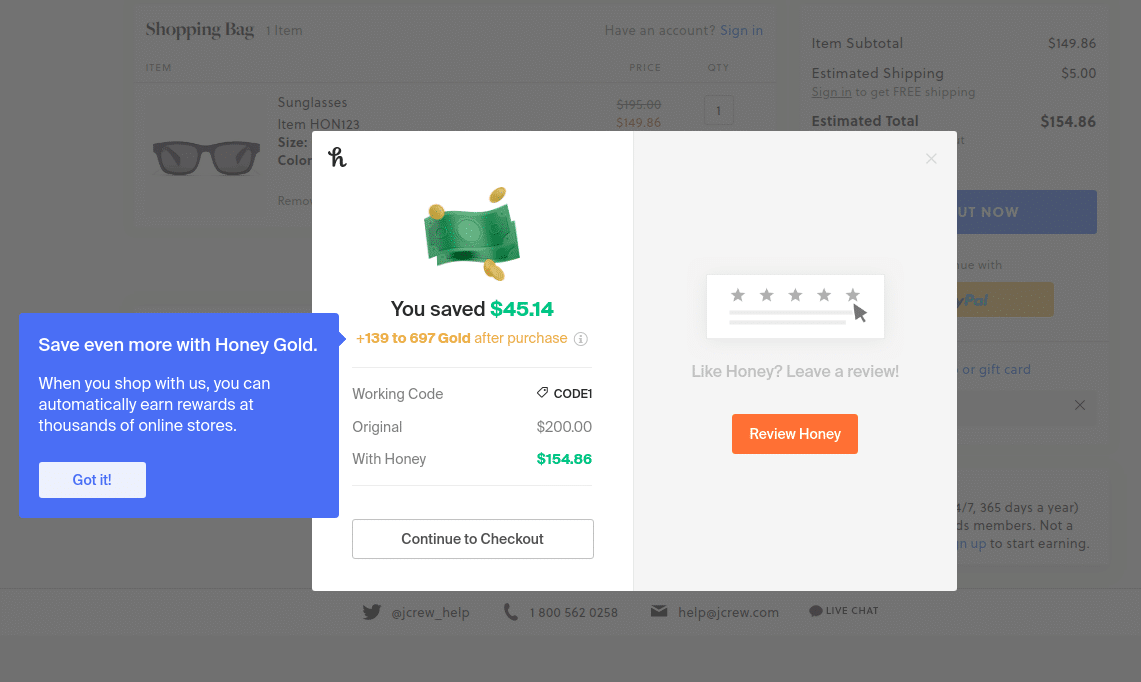Click the Sign in link in Shopping Bag header
1141x682 pixels.
coord(742,31)
